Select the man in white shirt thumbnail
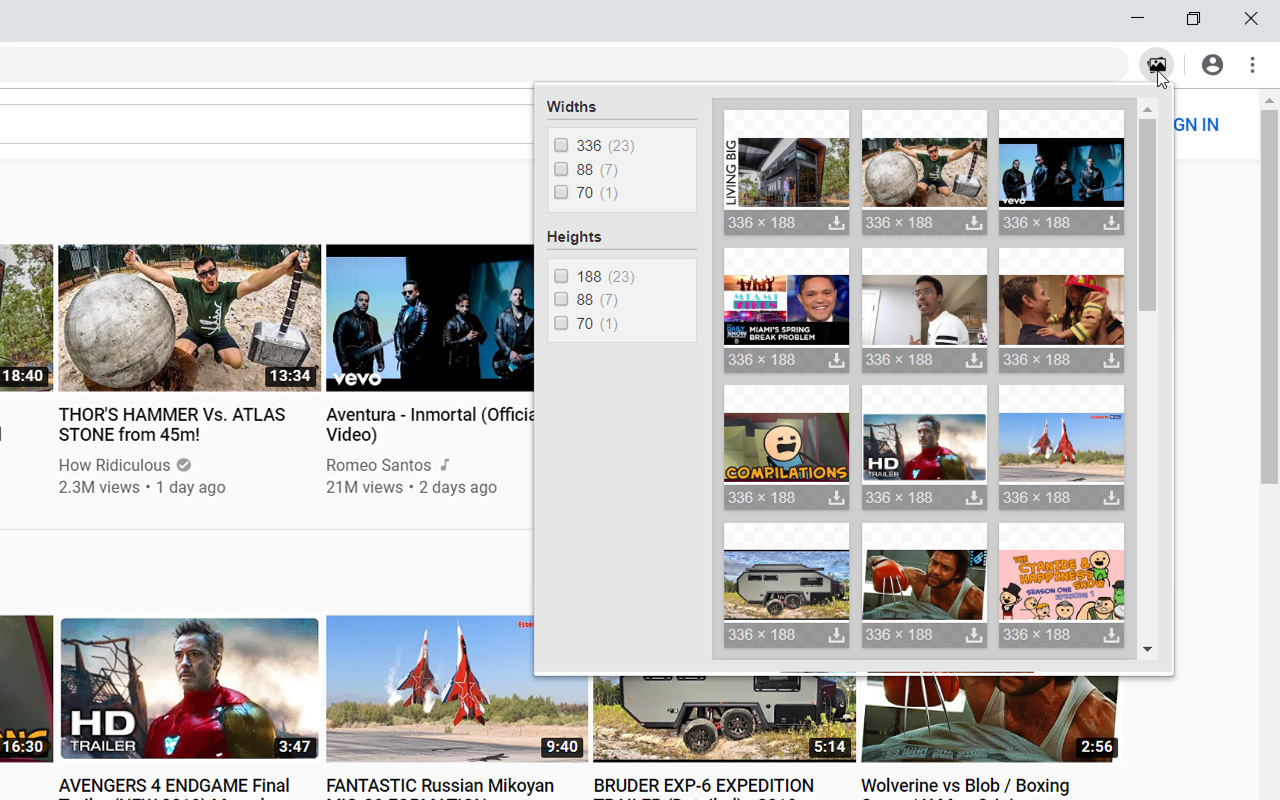The width and height of the screenshot is (1280, 800). 924,310
